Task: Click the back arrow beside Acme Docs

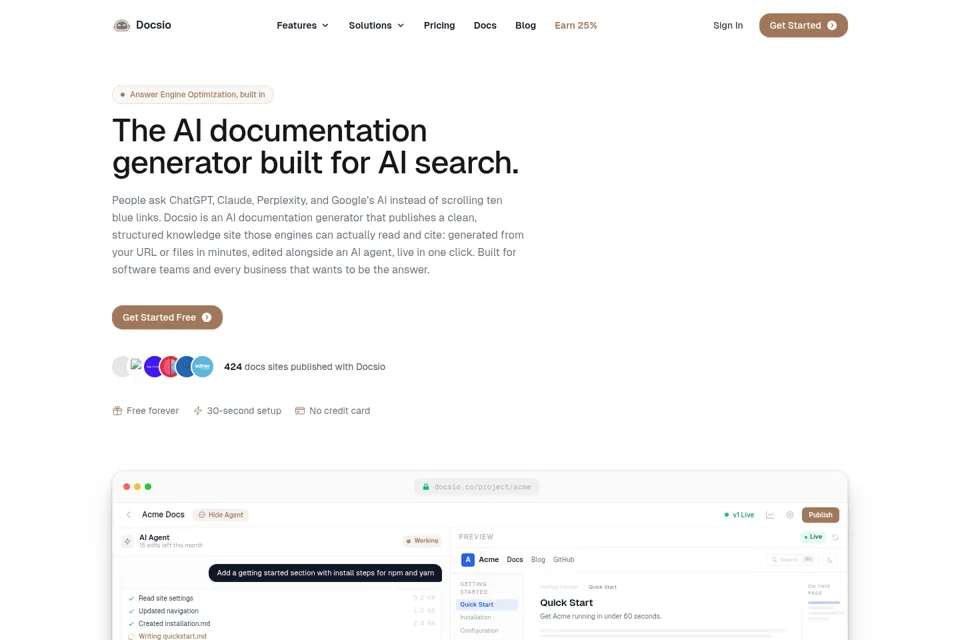Action: coord(129,515)
